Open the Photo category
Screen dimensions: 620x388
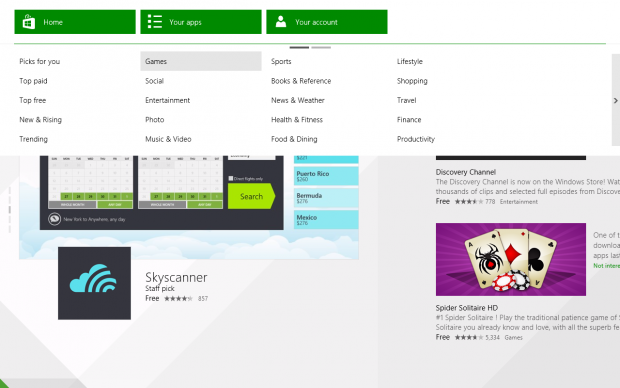tap(155, 119)
